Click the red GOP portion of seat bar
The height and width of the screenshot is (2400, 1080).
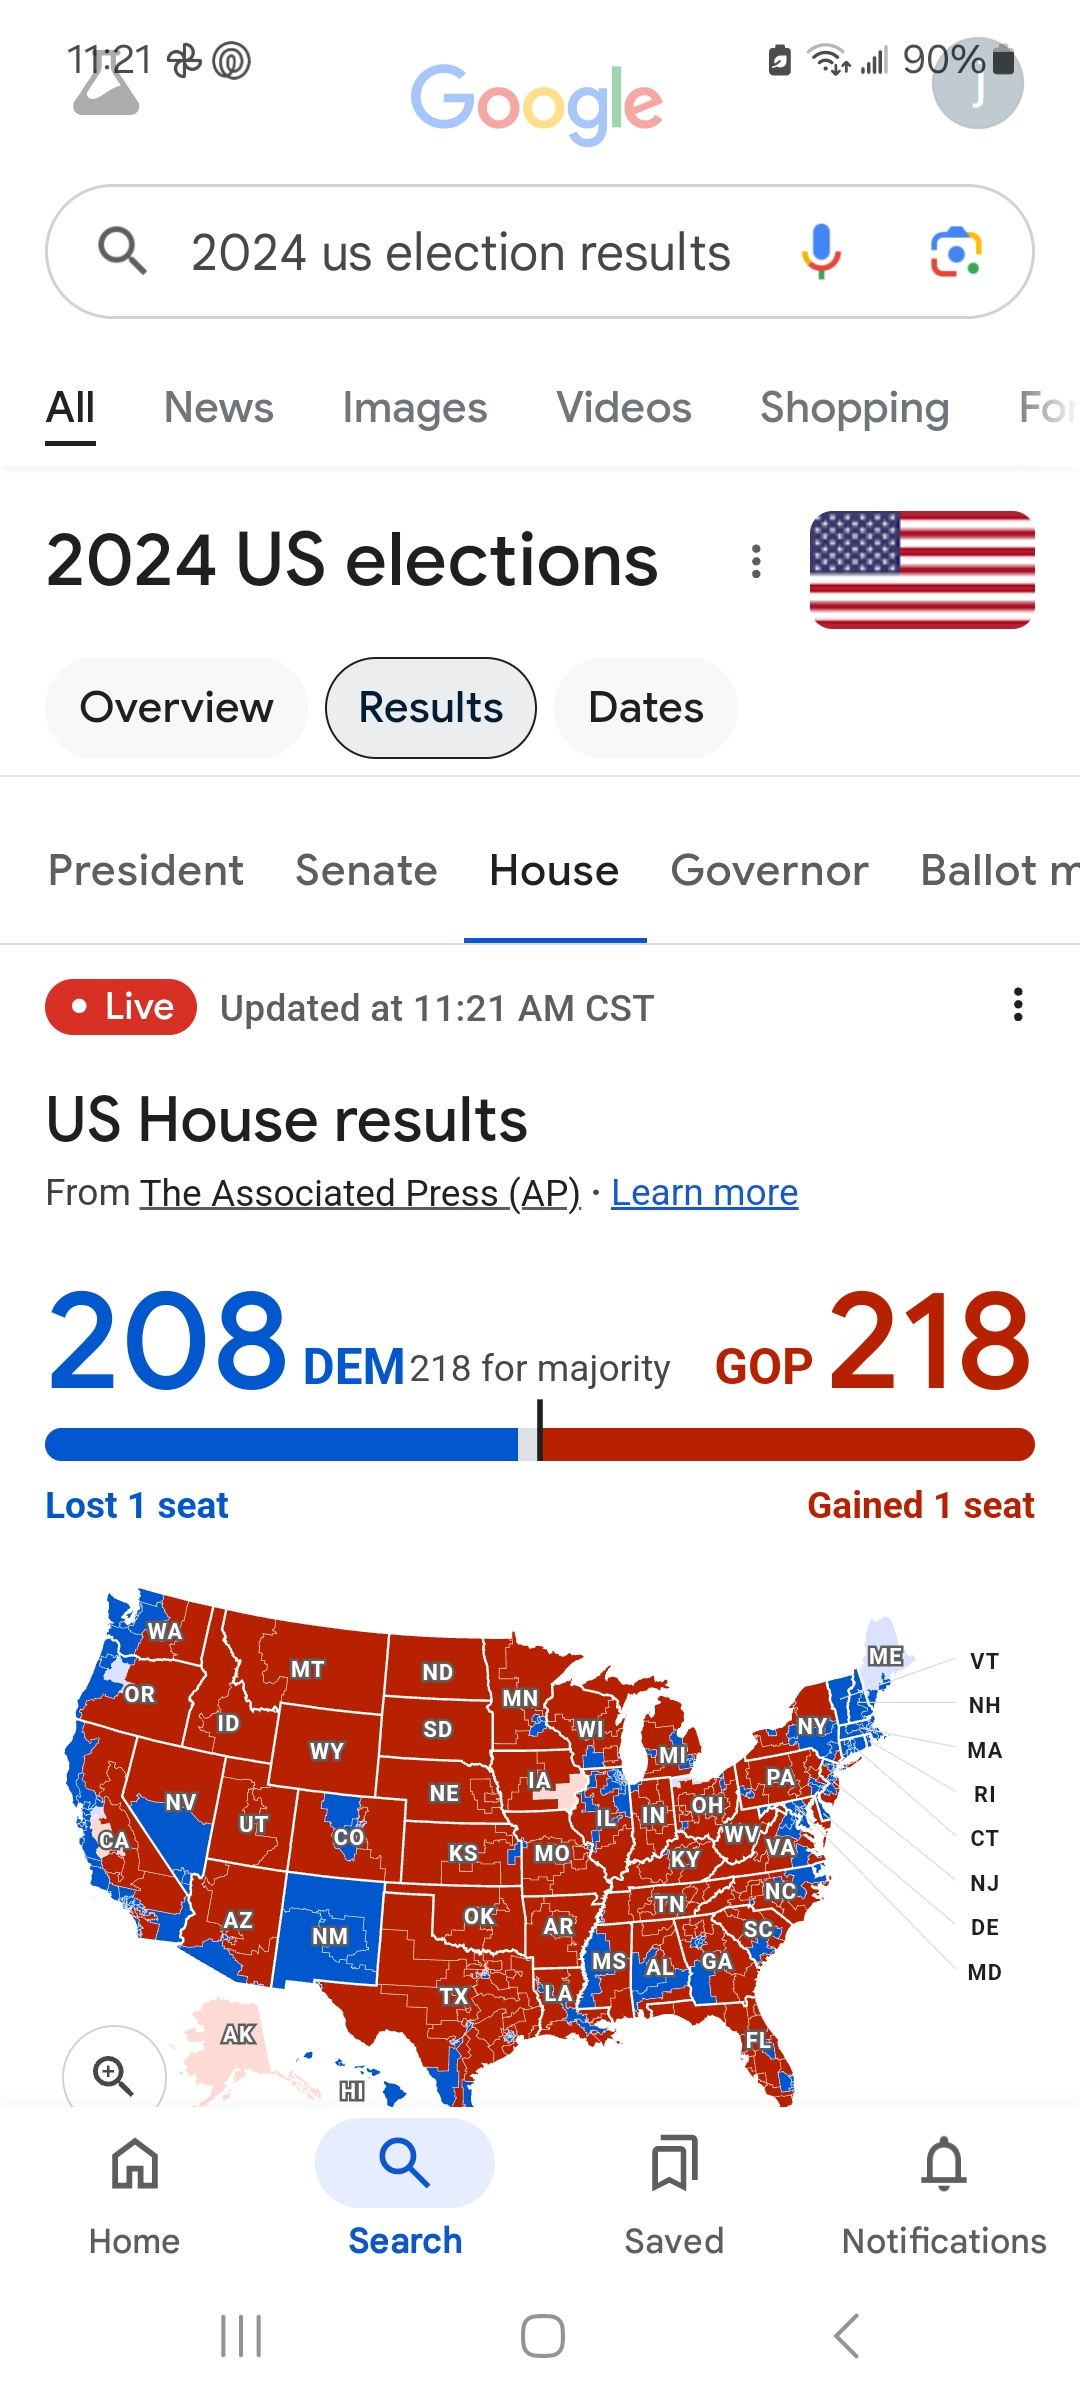(x=788, y=1444)
